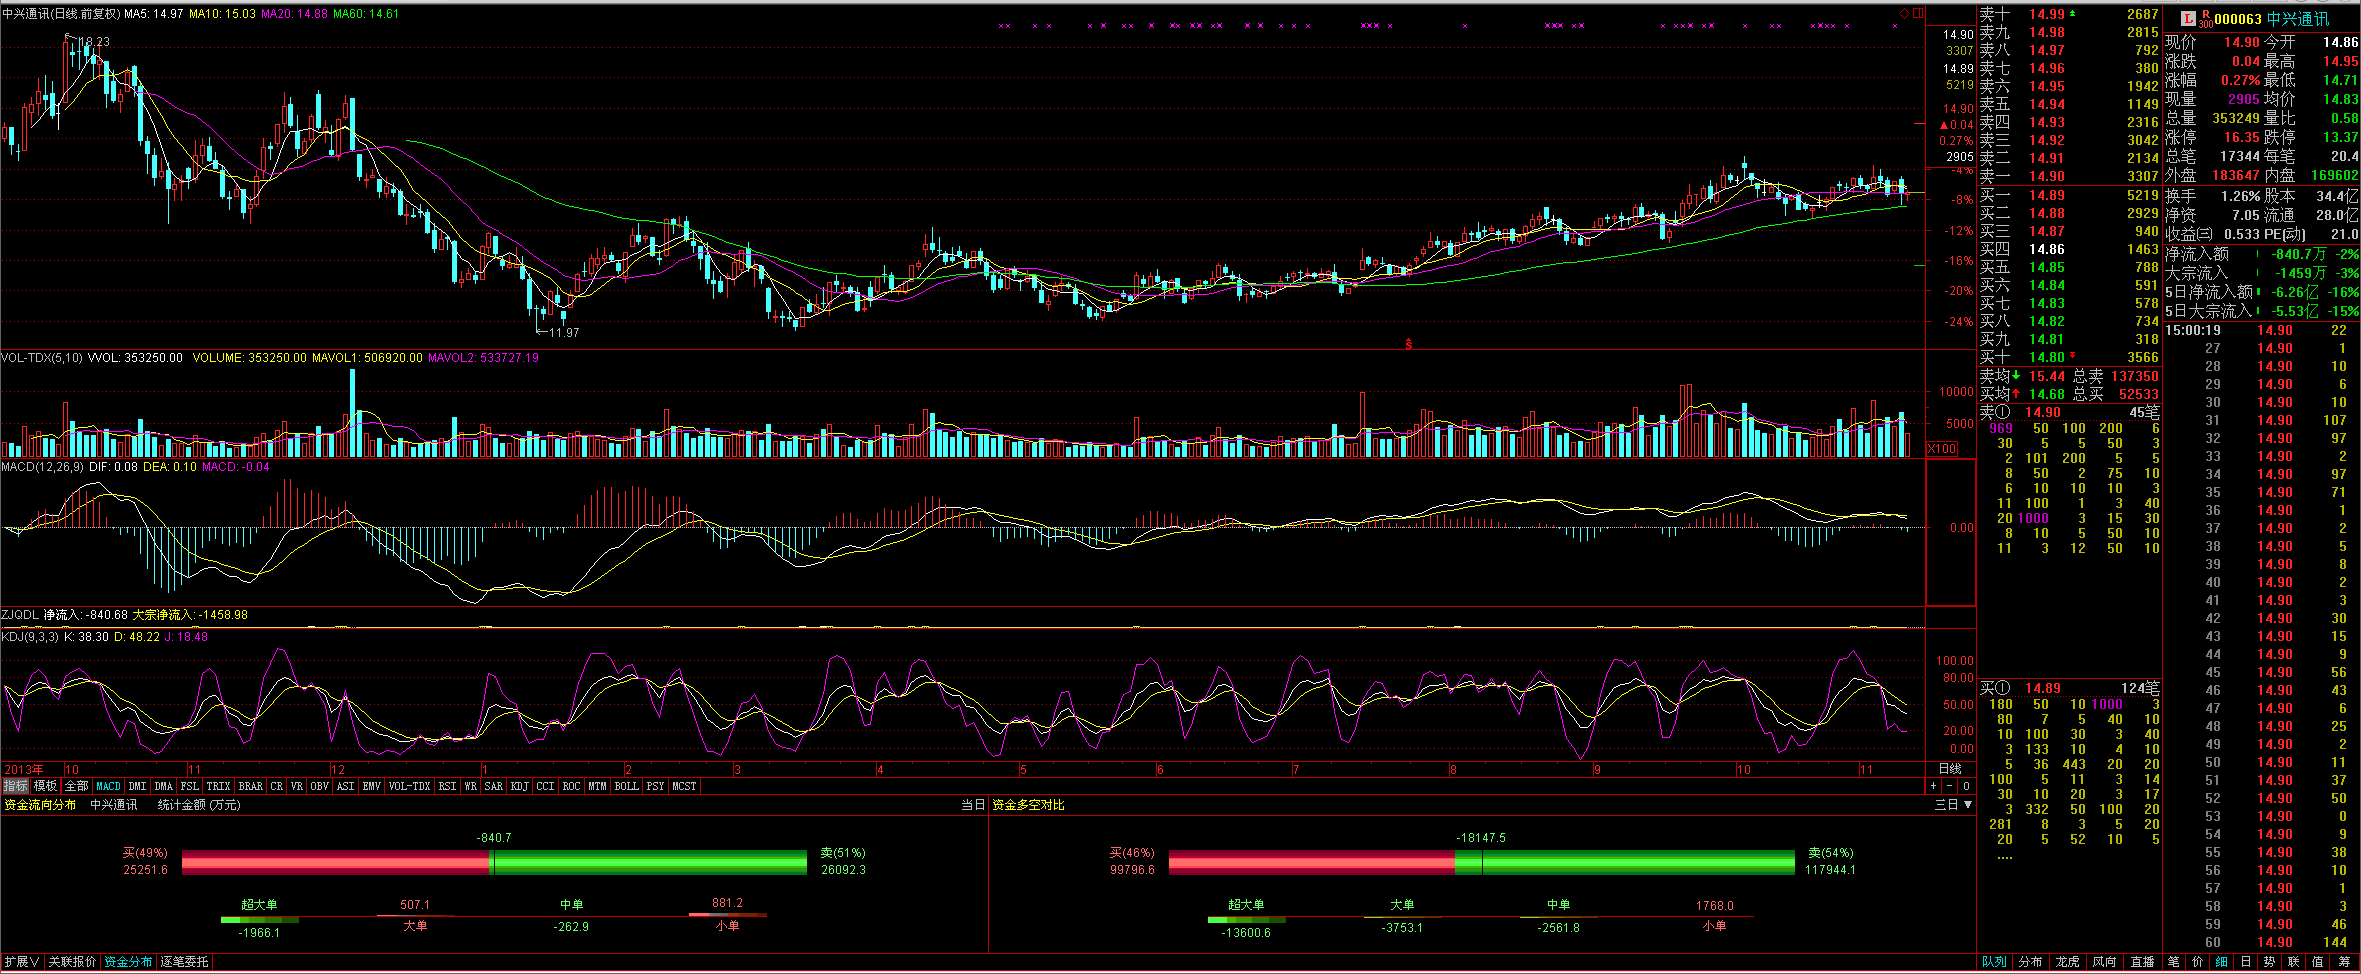
Task: Toggle 价 price view button
Action: tap(2197, 962)
